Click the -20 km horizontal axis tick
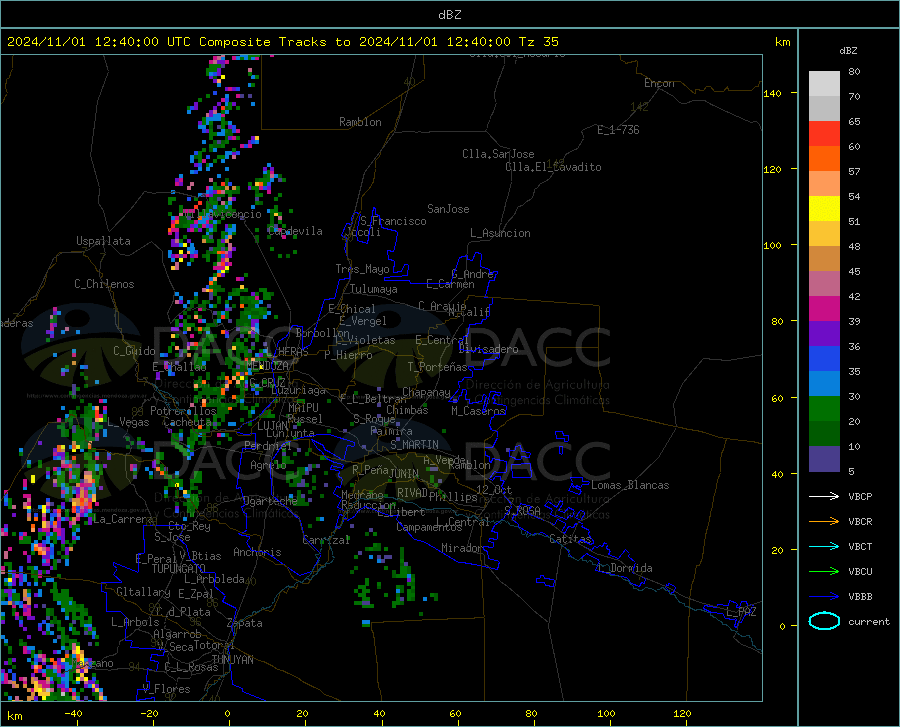 (x=149, y=713)
